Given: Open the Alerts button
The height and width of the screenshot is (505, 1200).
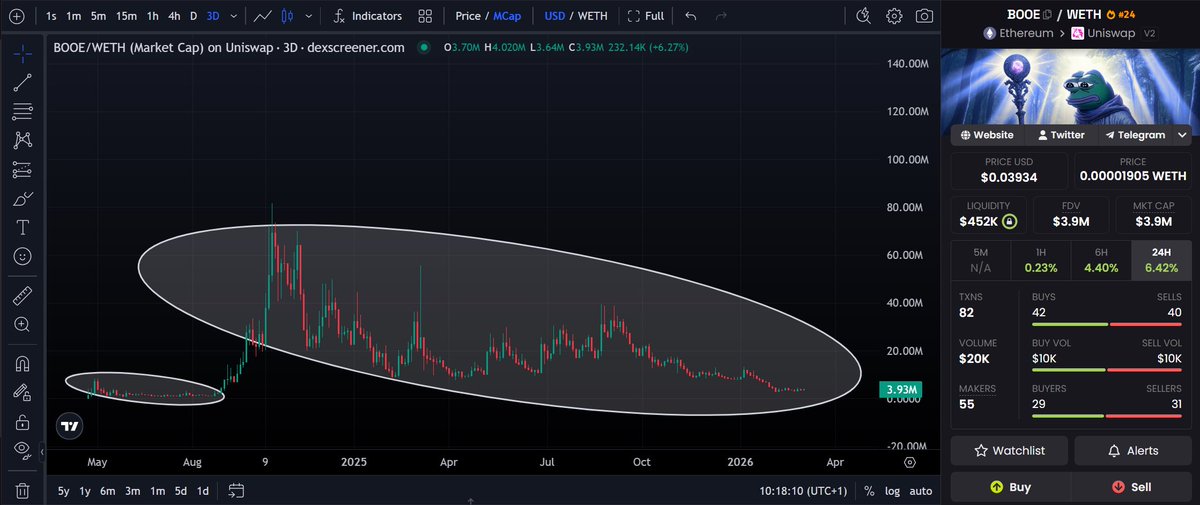Looking at the screenshot, I should click(x=1132, y=450).
